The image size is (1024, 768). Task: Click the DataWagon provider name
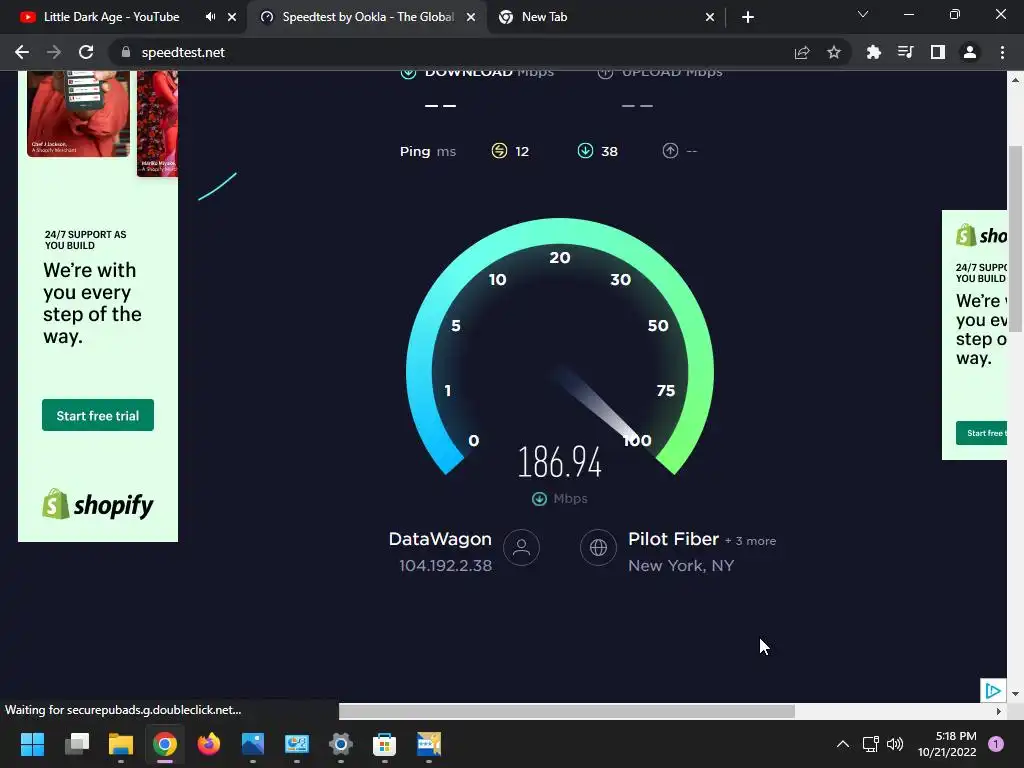440,539
